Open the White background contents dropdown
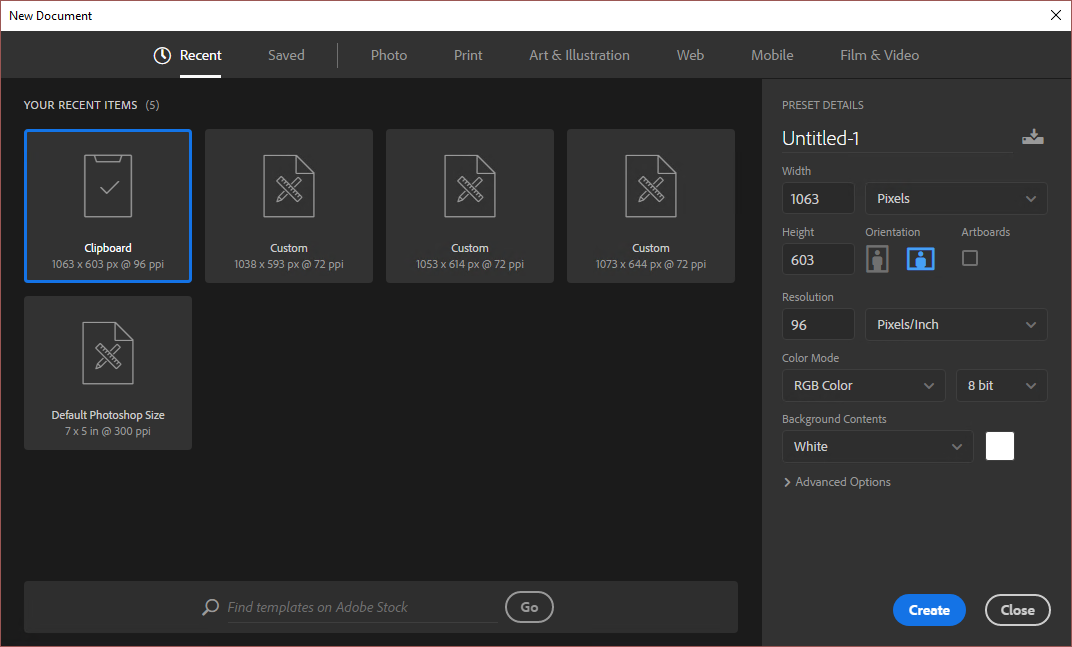 [x=878, y=447]
